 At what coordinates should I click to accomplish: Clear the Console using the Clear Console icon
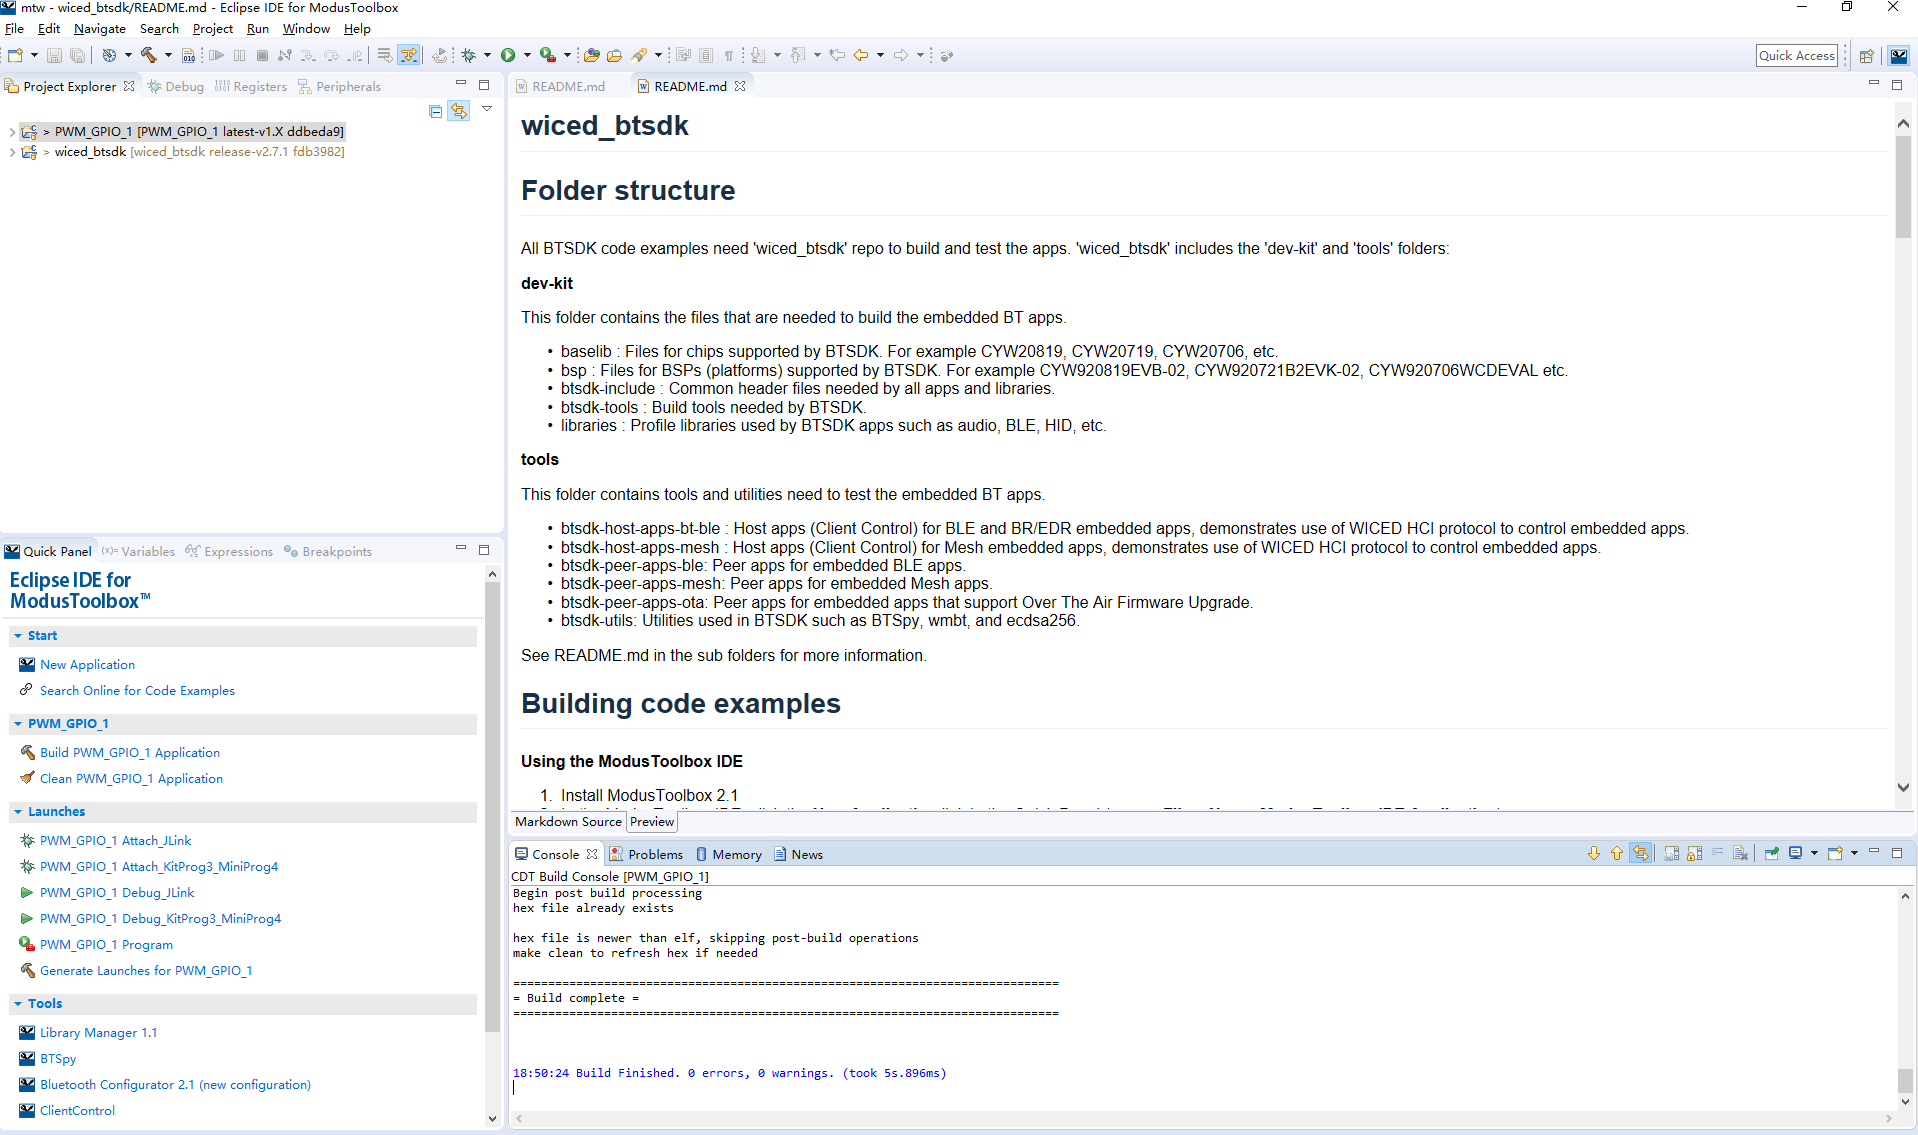click(x=1742, y=853)
